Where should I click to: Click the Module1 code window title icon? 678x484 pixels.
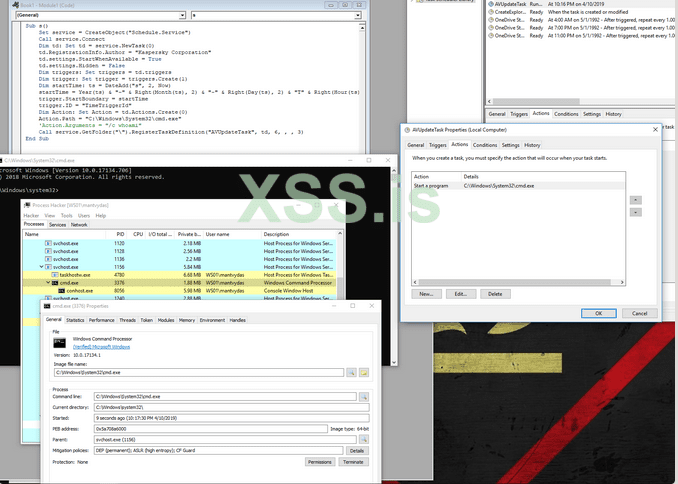pyautogui.click(x=15, y=5)
